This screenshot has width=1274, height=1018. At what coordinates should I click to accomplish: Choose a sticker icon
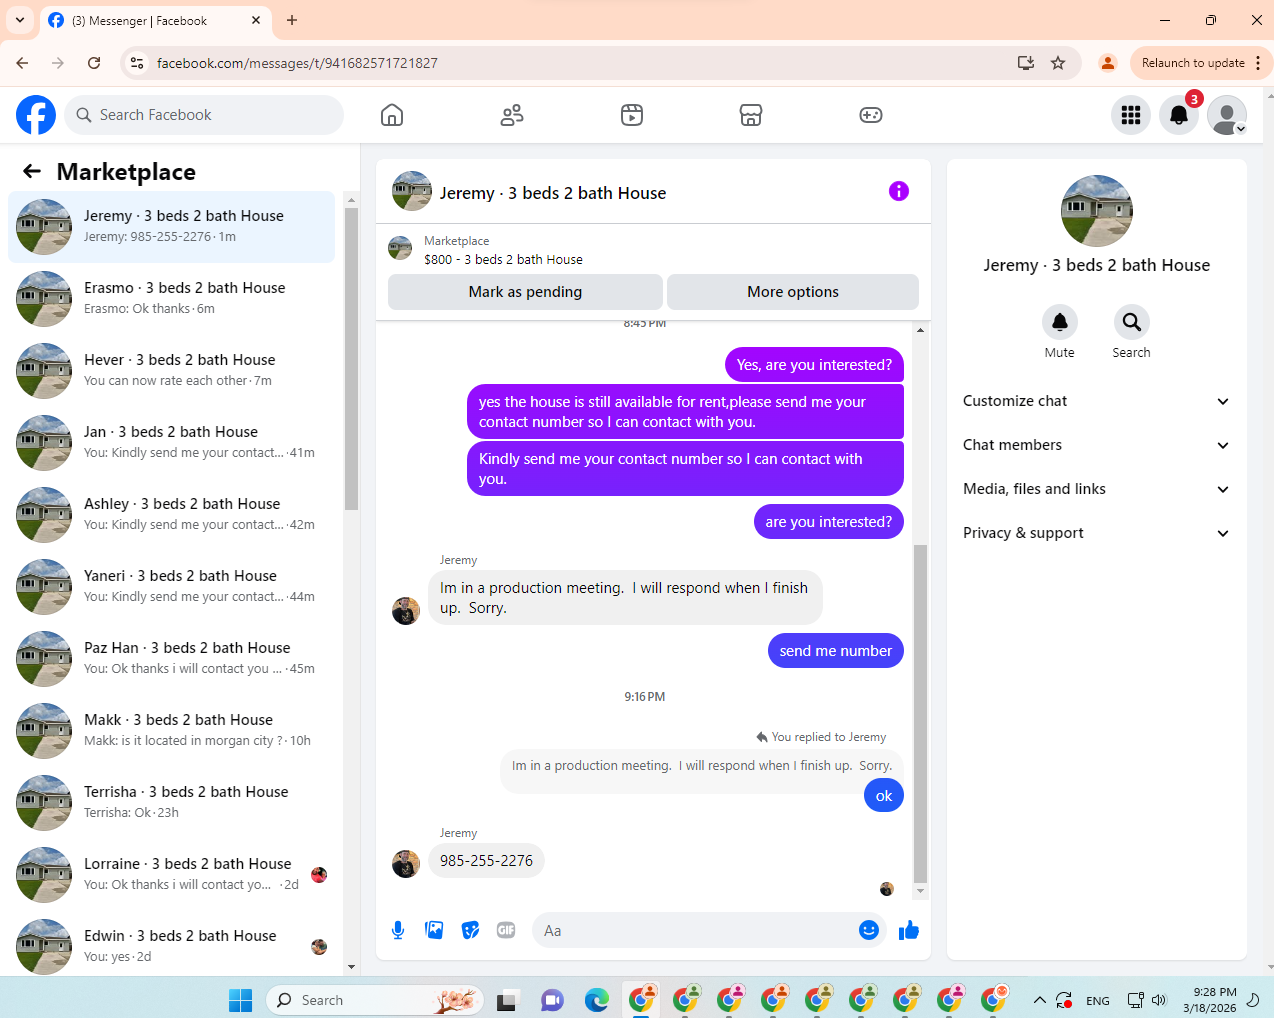click(x=470, y=930)
